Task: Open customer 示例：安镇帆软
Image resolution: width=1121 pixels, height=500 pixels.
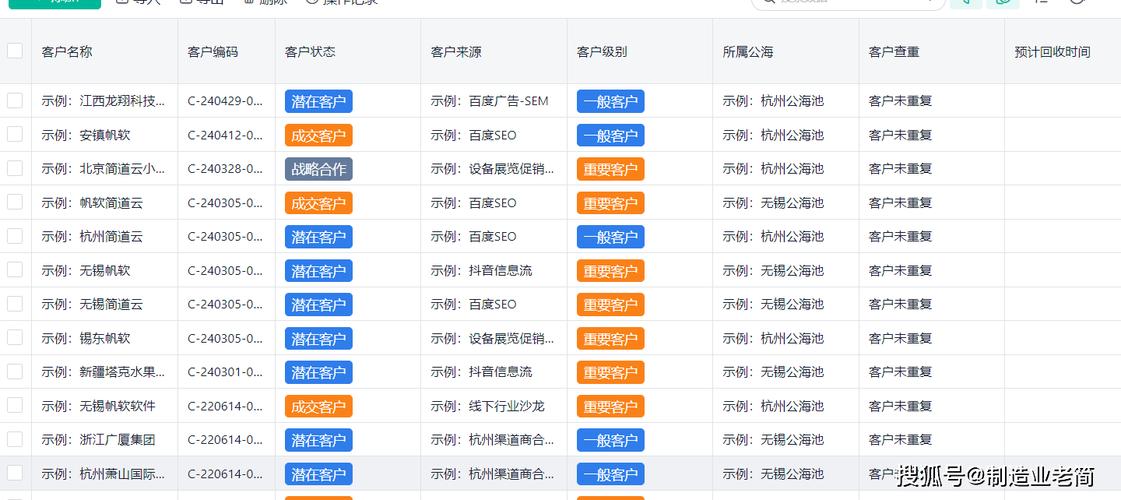Action: (86, 135)
